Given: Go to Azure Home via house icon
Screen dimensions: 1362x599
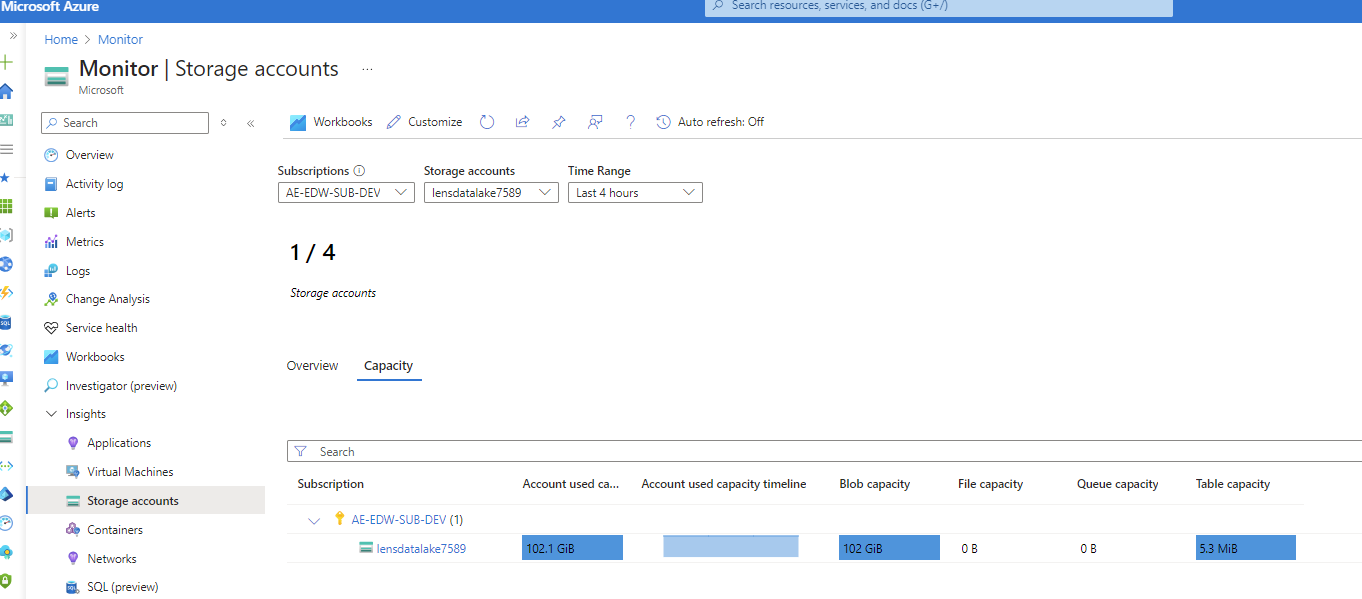Looking at the screenshot, I should [x=6, y=91].
